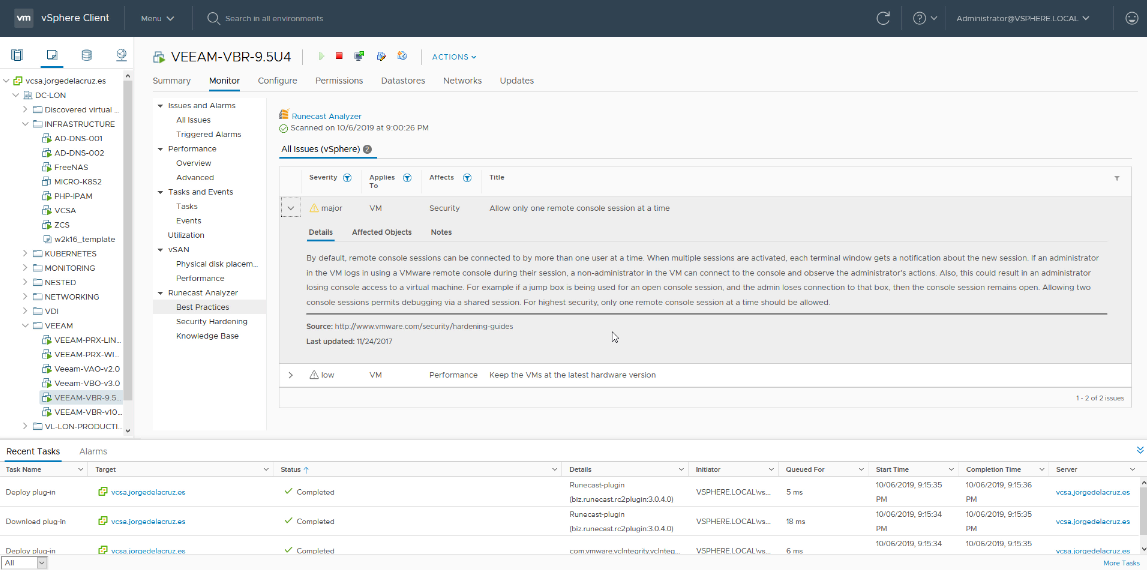Switch to VMs and Templates inventory view
This screenshot has height=570, width=1147.
click(x=51, y=55)
